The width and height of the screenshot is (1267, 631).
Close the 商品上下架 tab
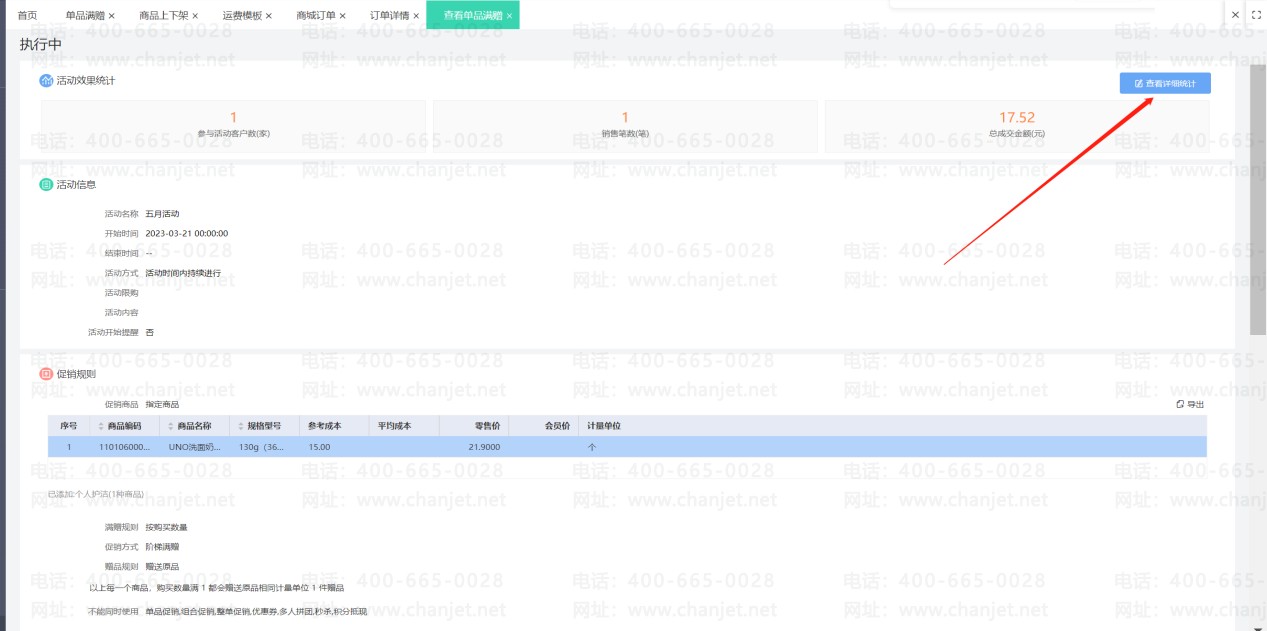click(x=194, y=16)
